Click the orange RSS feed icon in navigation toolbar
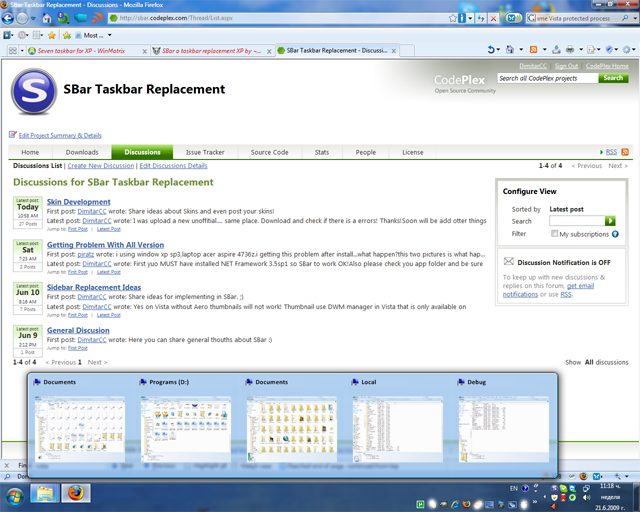Screen dimensions: 640x512 pyautogui.click(x=98, y=18)
